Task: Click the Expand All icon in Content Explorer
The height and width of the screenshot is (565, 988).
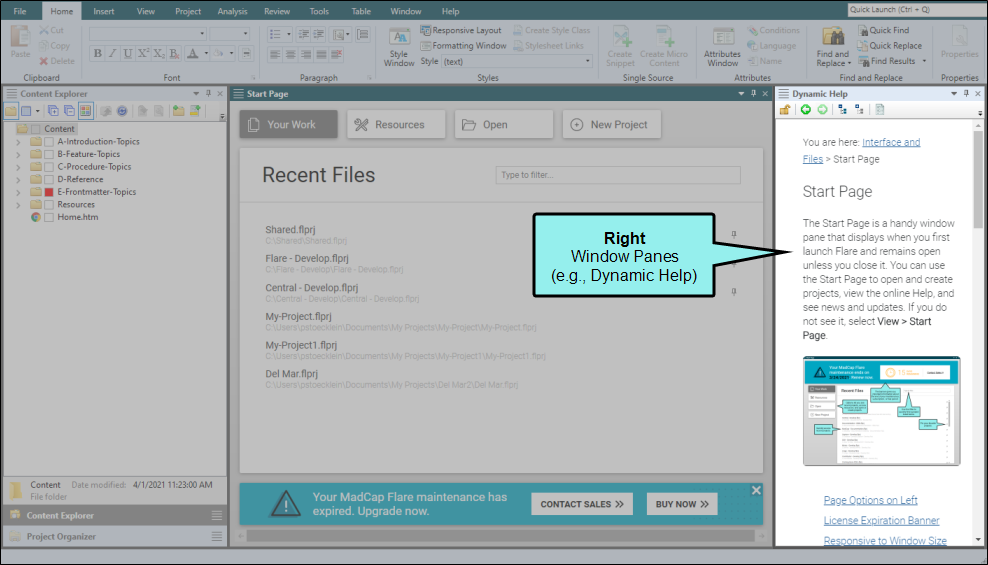Action: pyautogui.click(x=53, y=111)
